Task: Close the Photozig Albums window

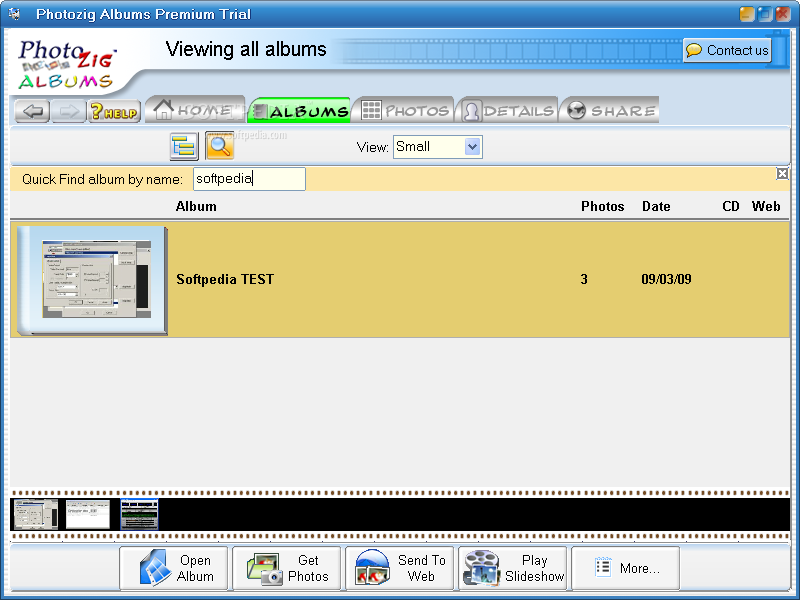Action: (x=783, y=14)
